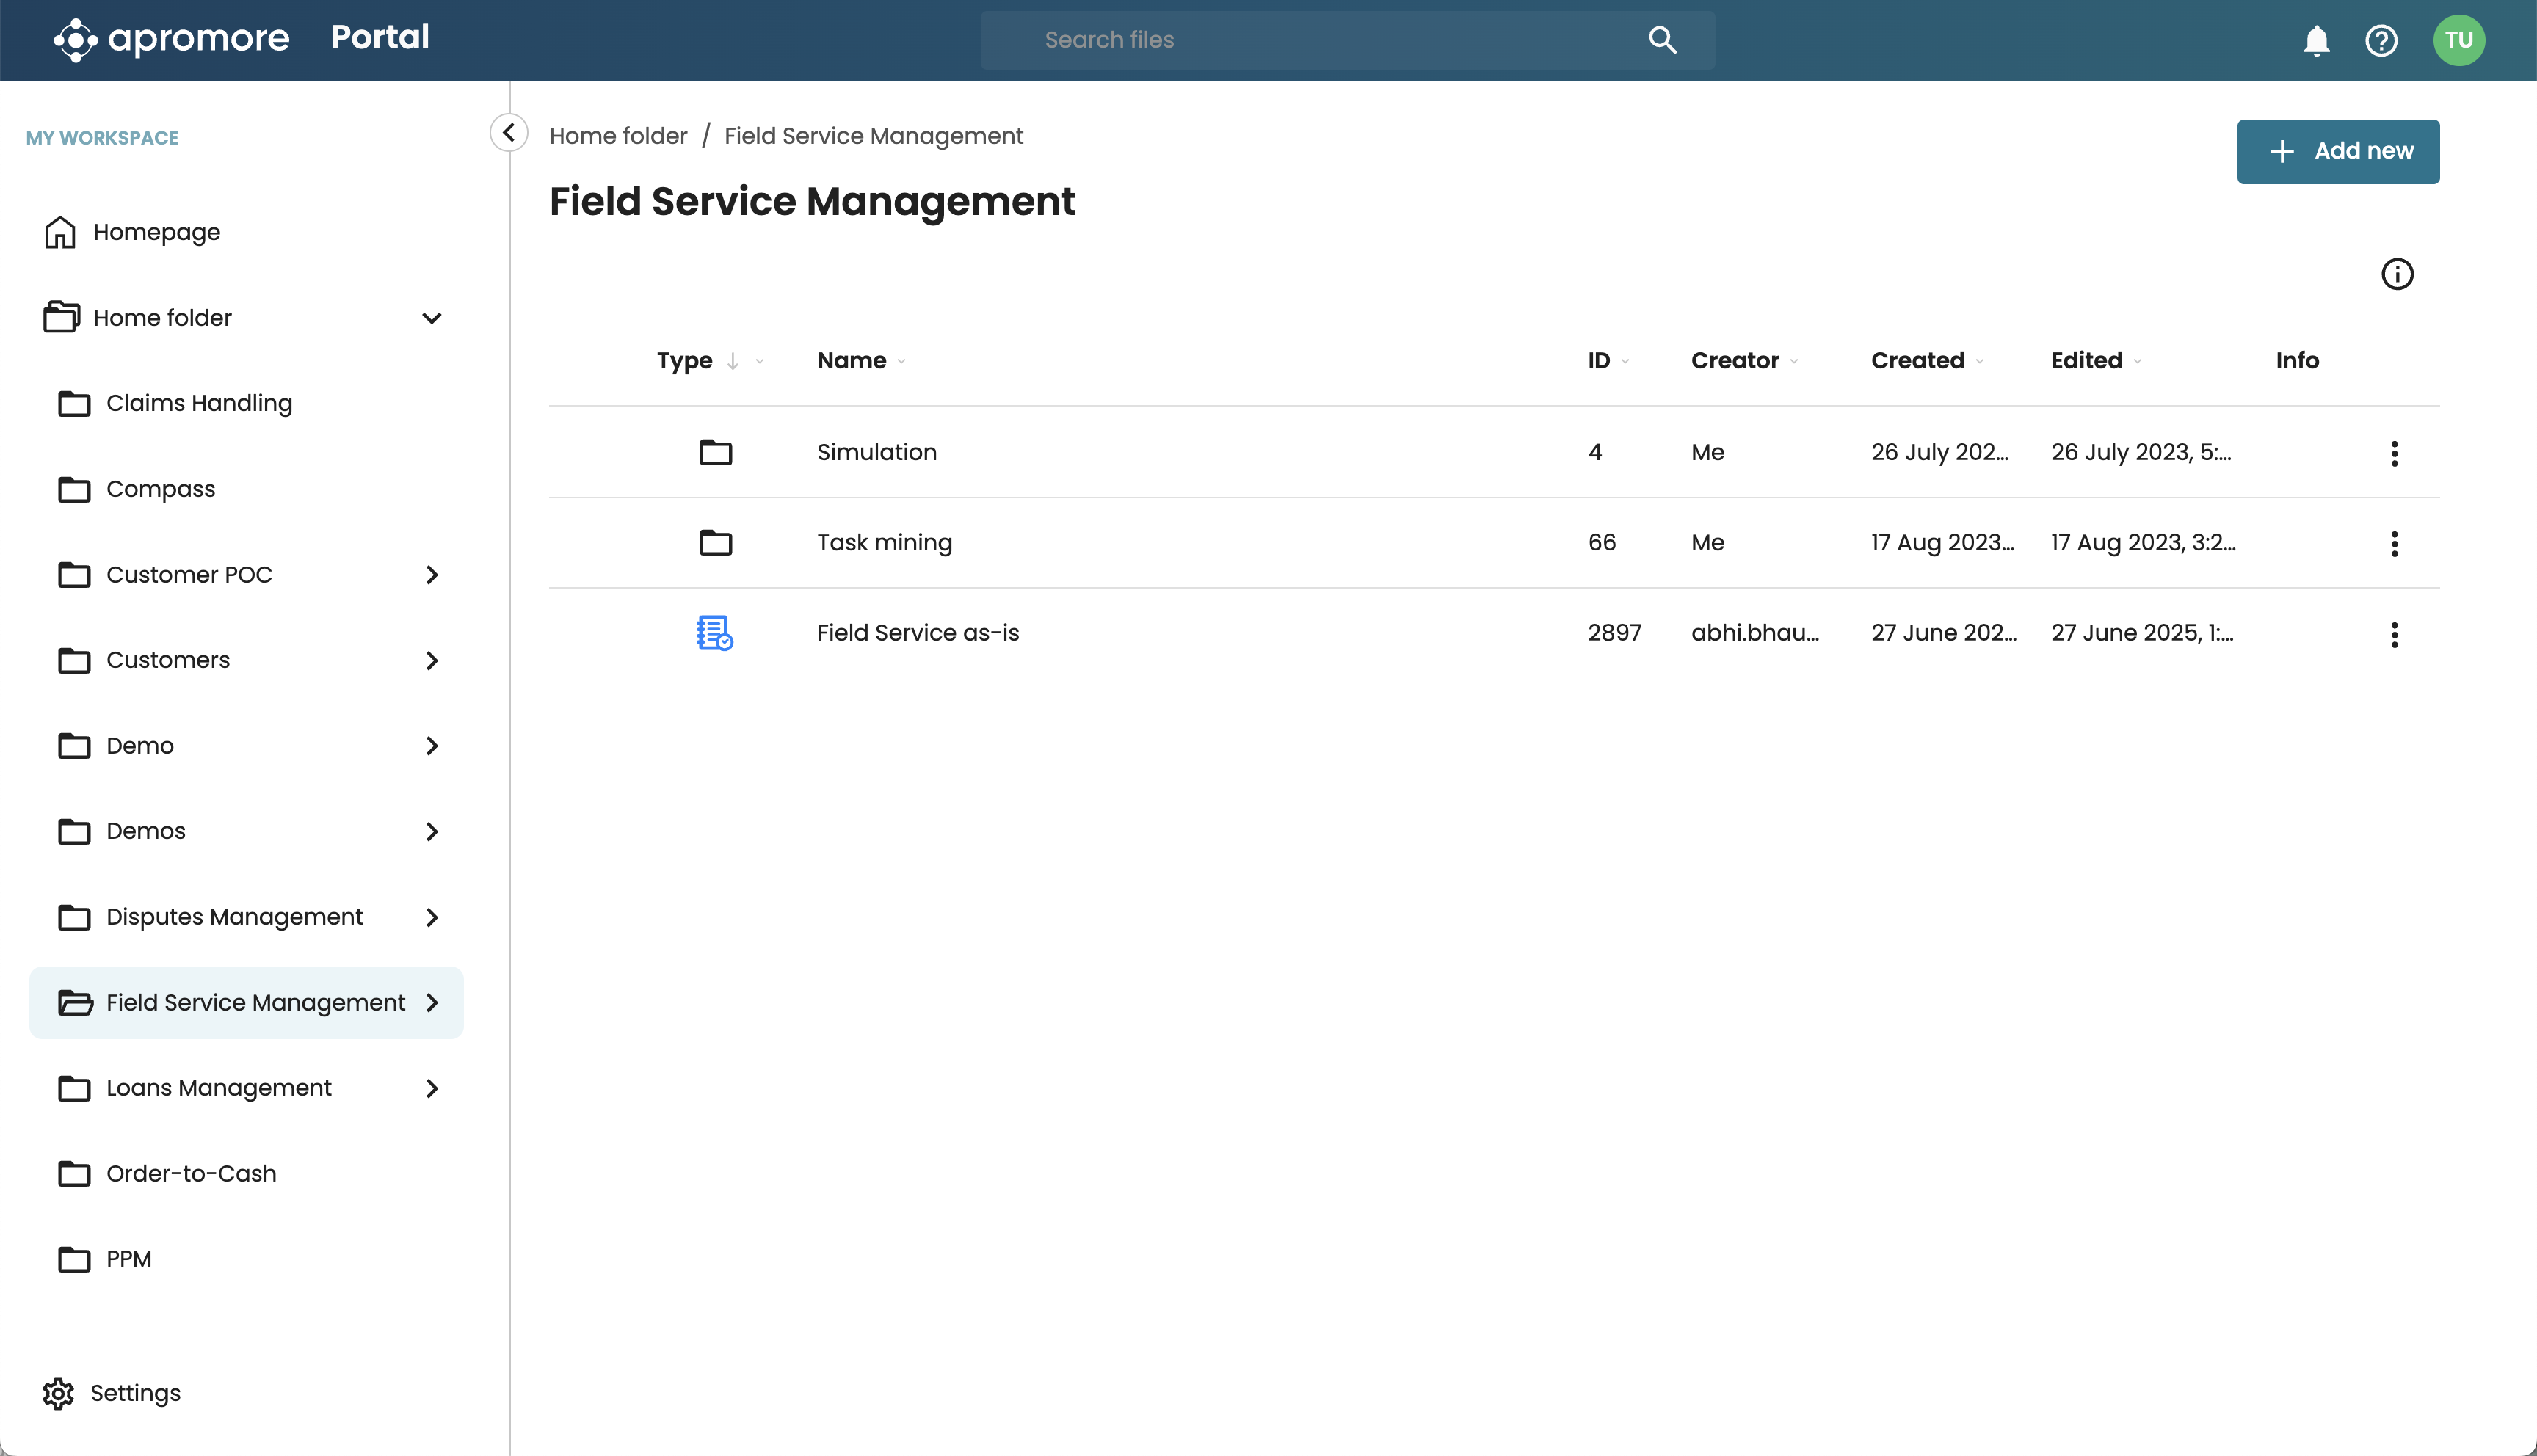Screen dimensions: 2537x1456
Task: Click the Type column sort arrow
Action: tap(733, 361)
